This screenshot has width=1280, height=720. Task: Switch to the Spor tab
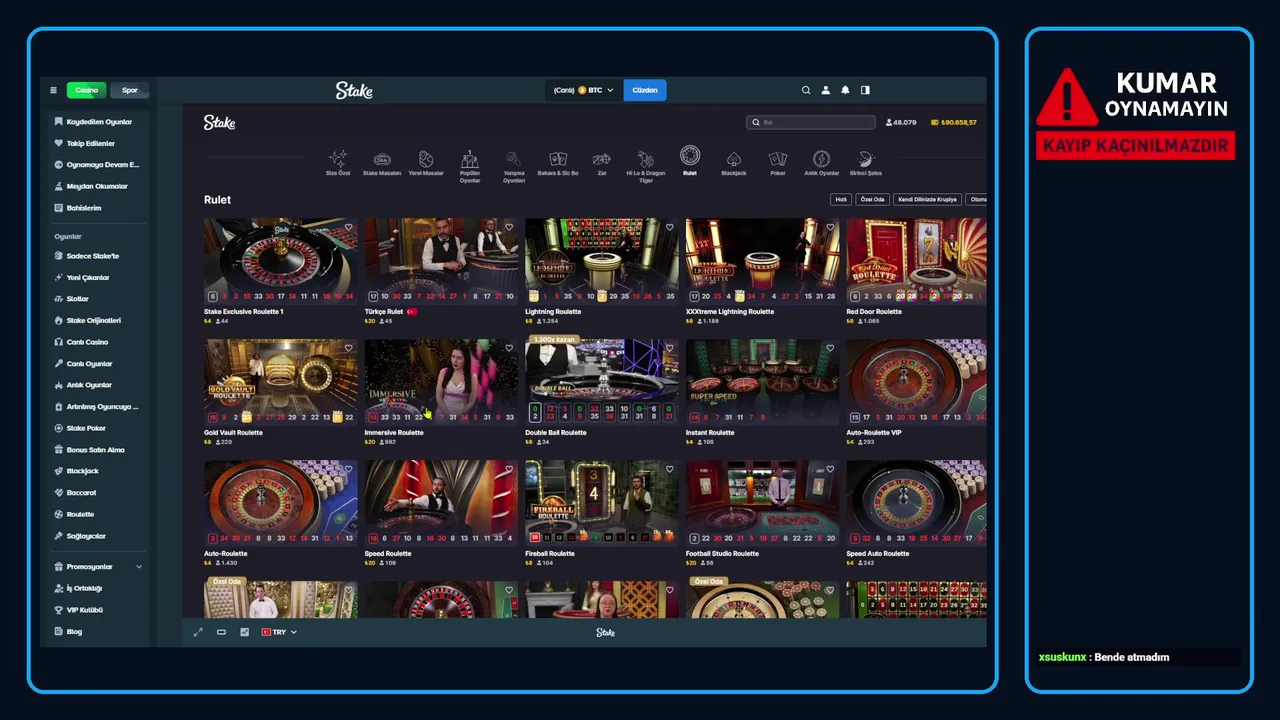tap(130, 90)
